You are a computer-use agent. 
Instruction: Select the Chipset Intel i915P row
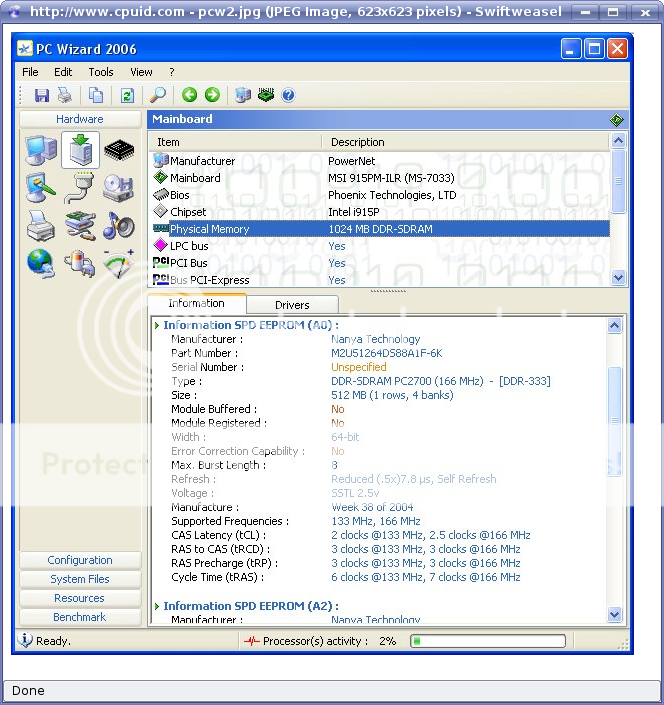tap(380, 212)
